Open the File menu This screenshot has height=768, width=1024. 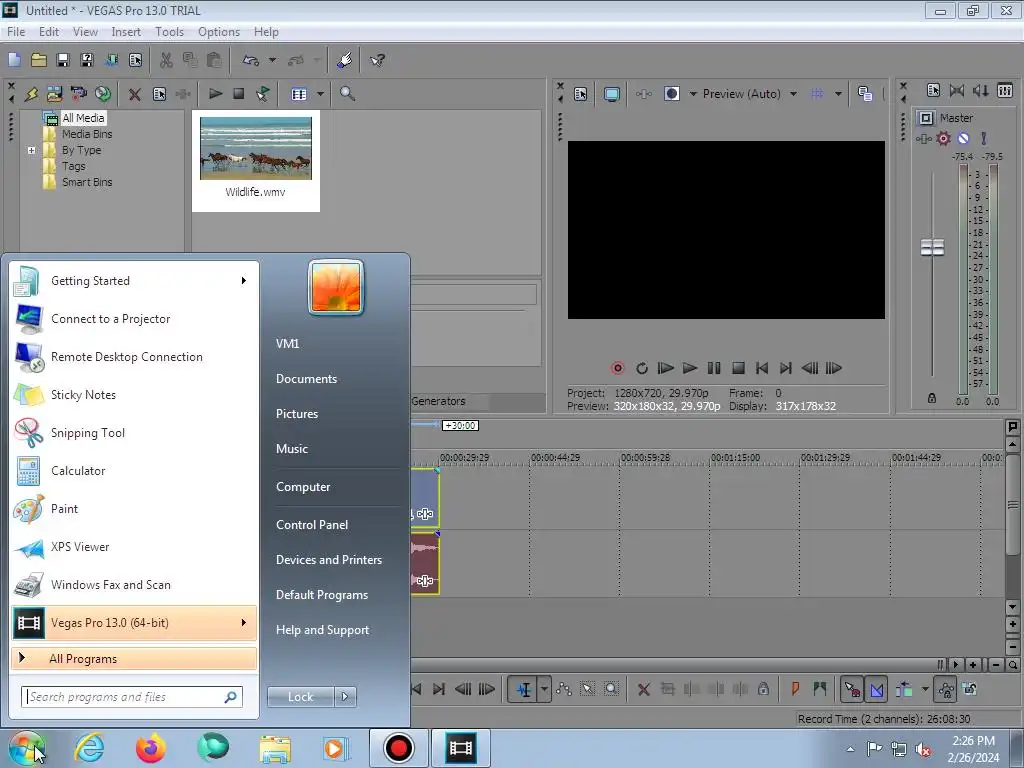point(16,32)
